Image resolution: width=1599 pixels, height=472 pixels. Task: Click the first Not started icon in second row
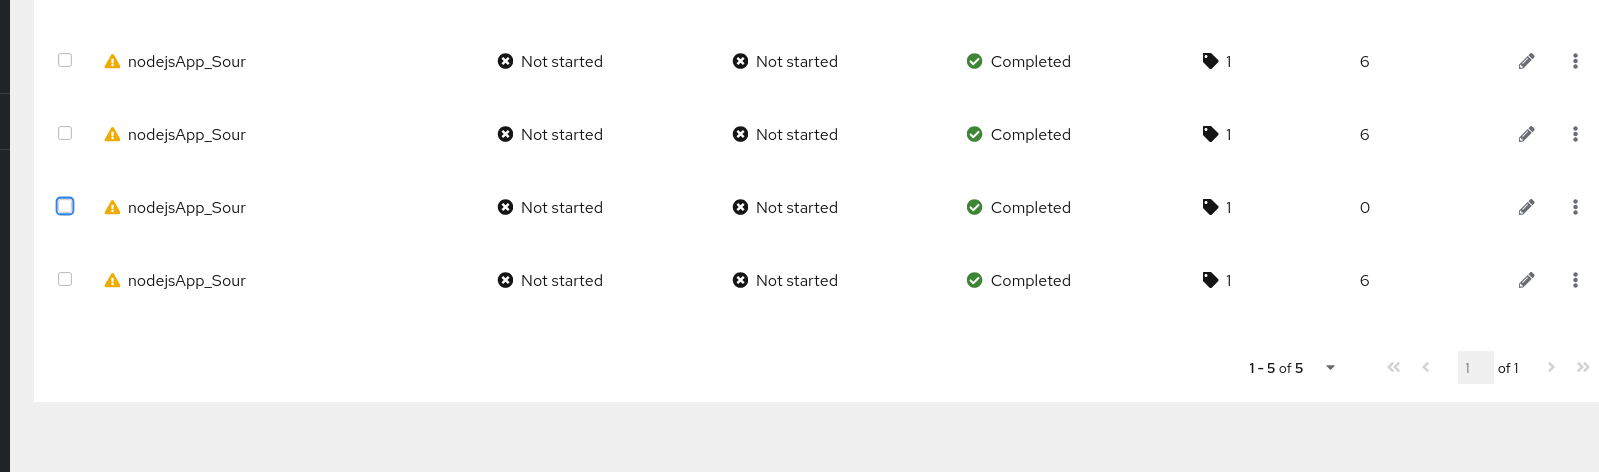505,134
